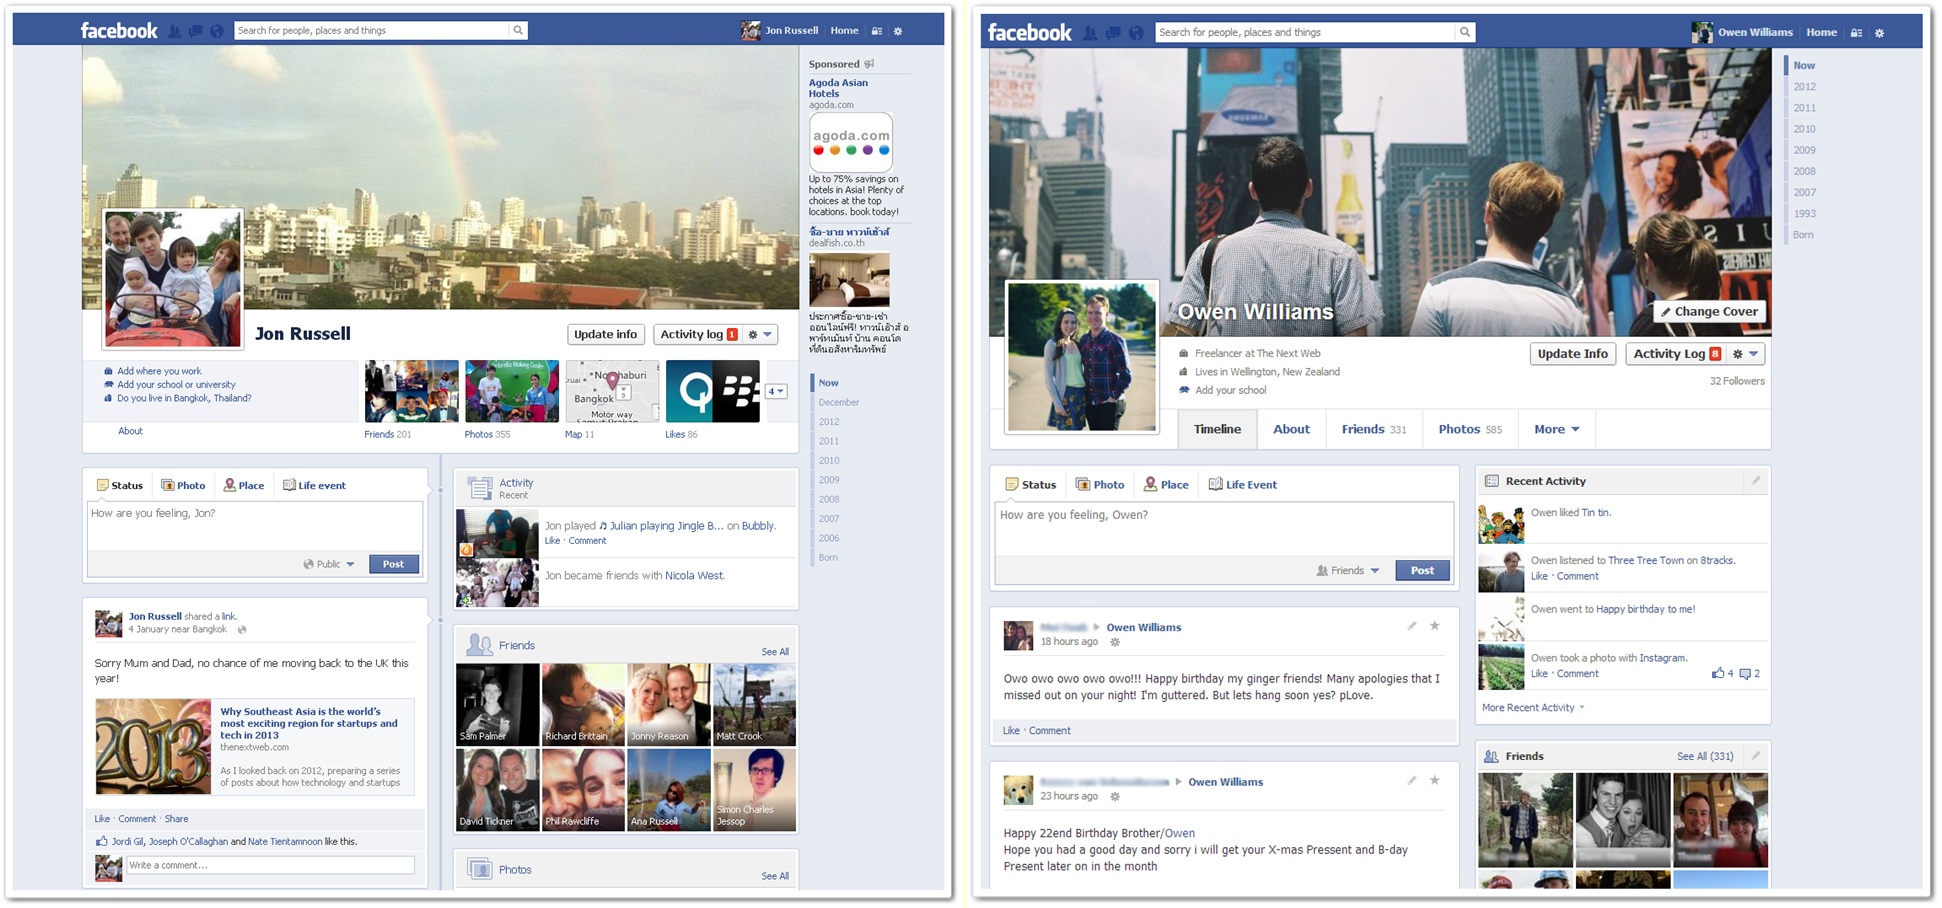This screenshot has height=908, width=1942.
Task: Open the Friends audience selector in Owen's composer
Action: coord(1347,570)
